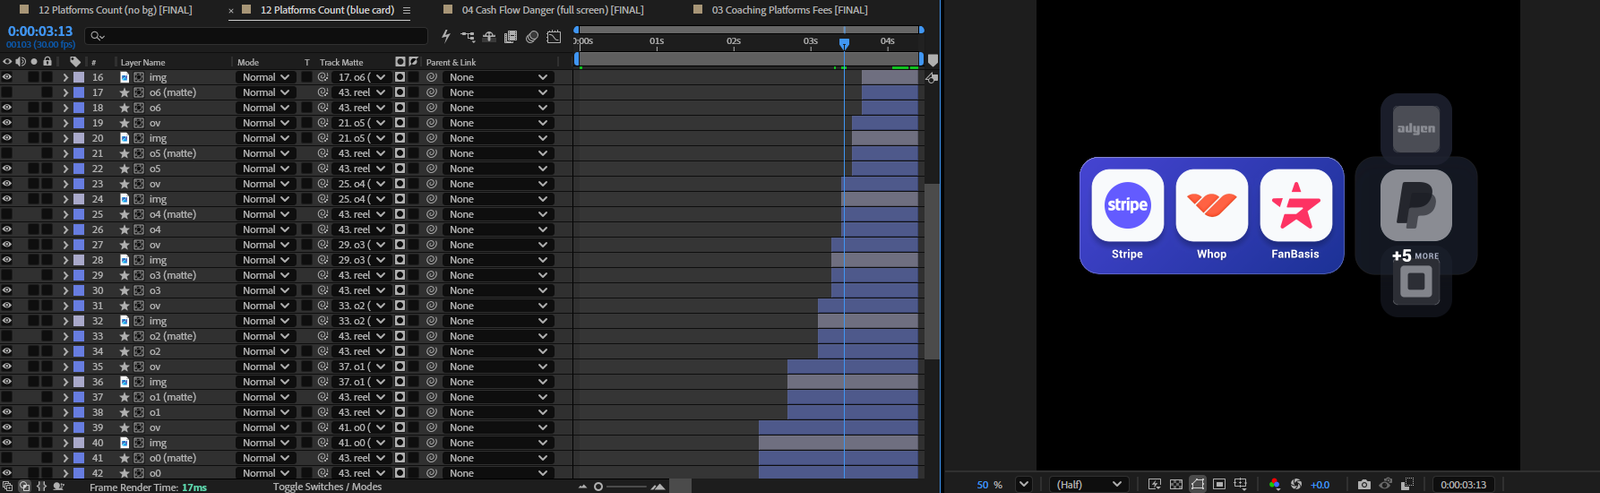The width and height of the screenshot is (1600, 493).
Task: Click the Parent & Link column header
Action: (451, 62)
